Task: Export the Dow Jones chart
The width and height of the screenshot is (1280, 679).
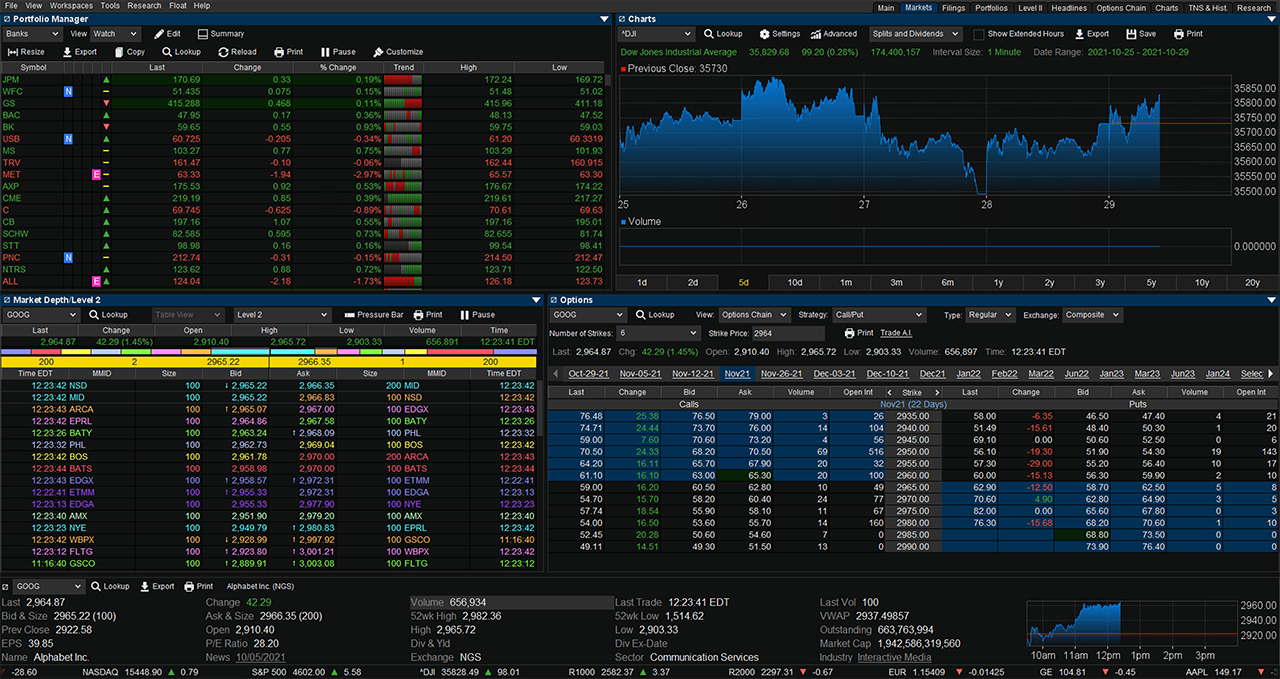Action: [1091, 34]
